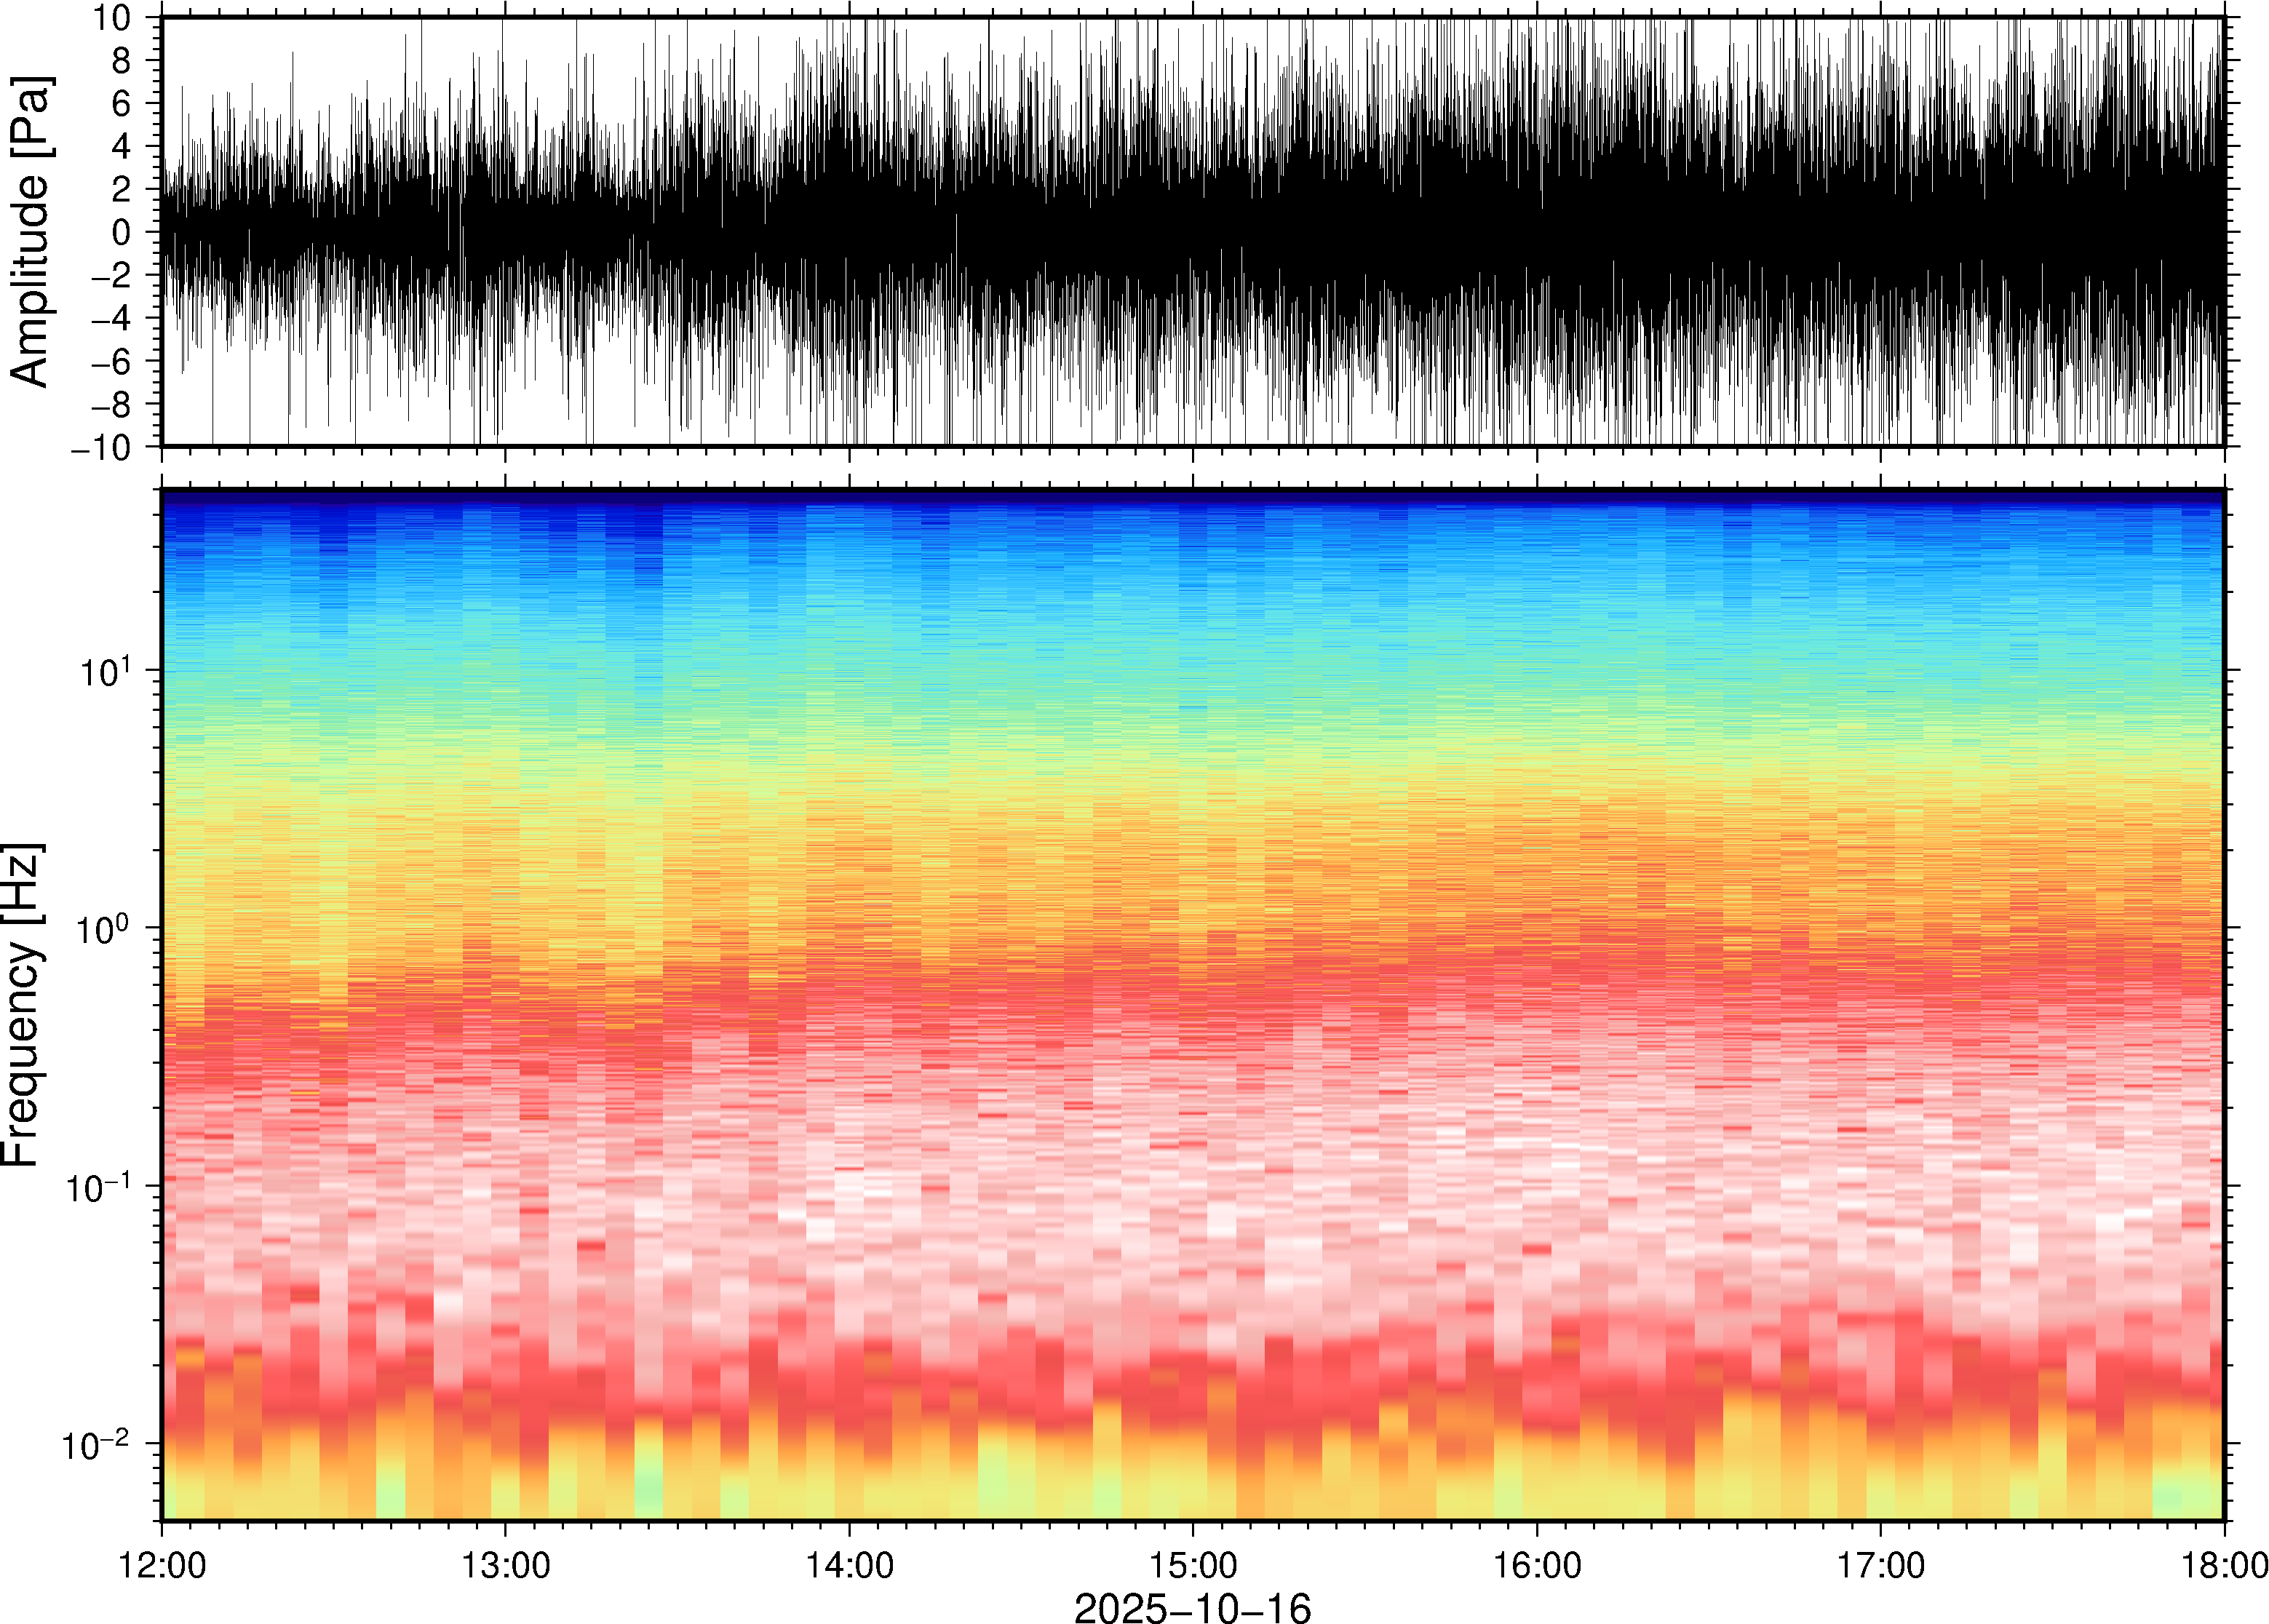Viewport: 2269px width, 1624px height.
Task: Click the 13:00 time axis label
Action: click(505, 1565)
